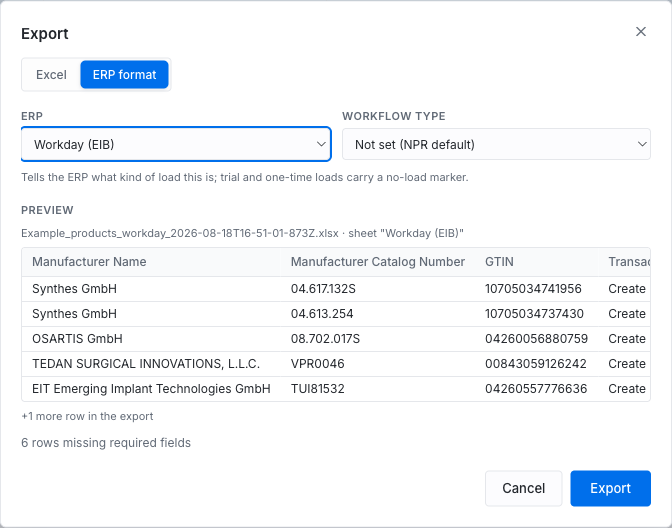Open the ERP dropdown showing Workday (EIB)

(x=176, y=144)
